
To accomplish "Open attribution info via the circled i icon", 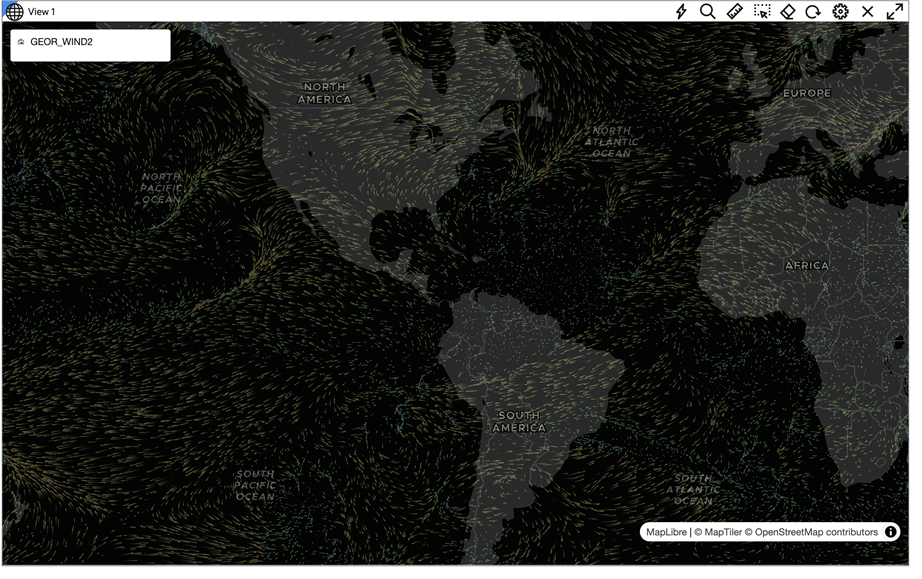I will pos(889,532).
